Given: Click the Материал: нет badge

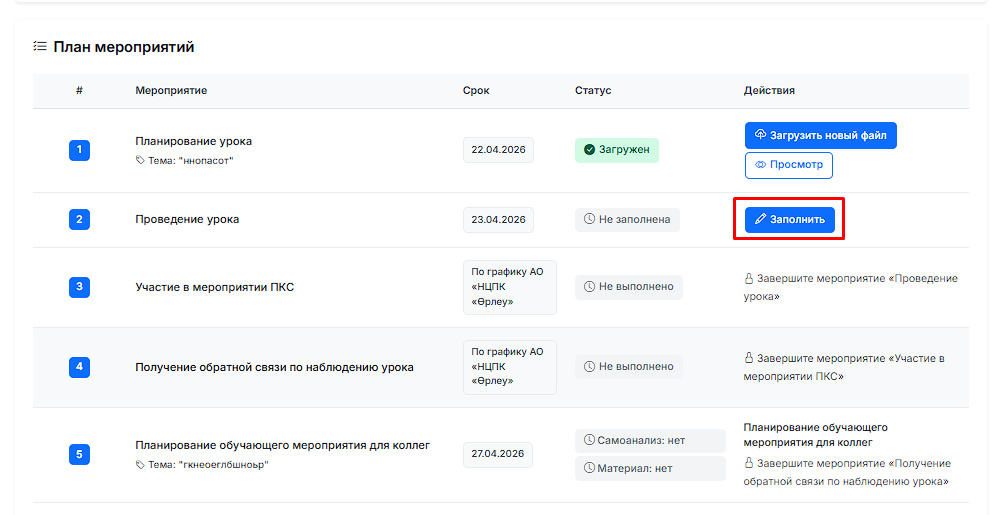Looking at the screenshot, I should pos(650,468).
